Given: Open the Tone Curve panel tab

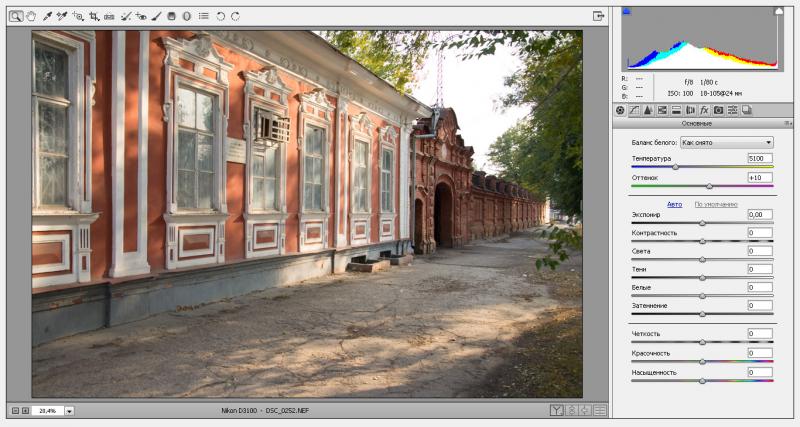Looking at the screenshot, I should [x=634, y=110].
